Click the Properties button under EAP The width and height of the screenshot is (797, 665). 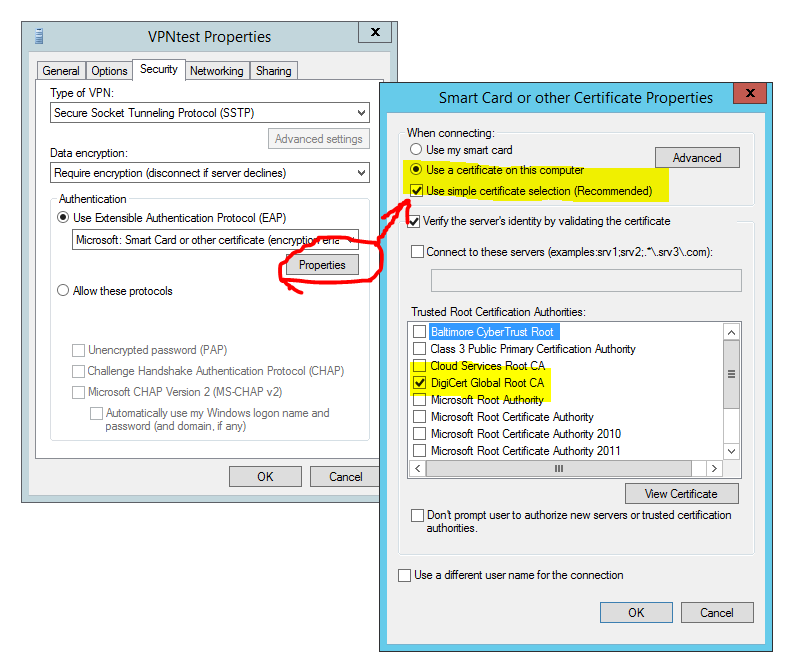(x=322, y=265)
